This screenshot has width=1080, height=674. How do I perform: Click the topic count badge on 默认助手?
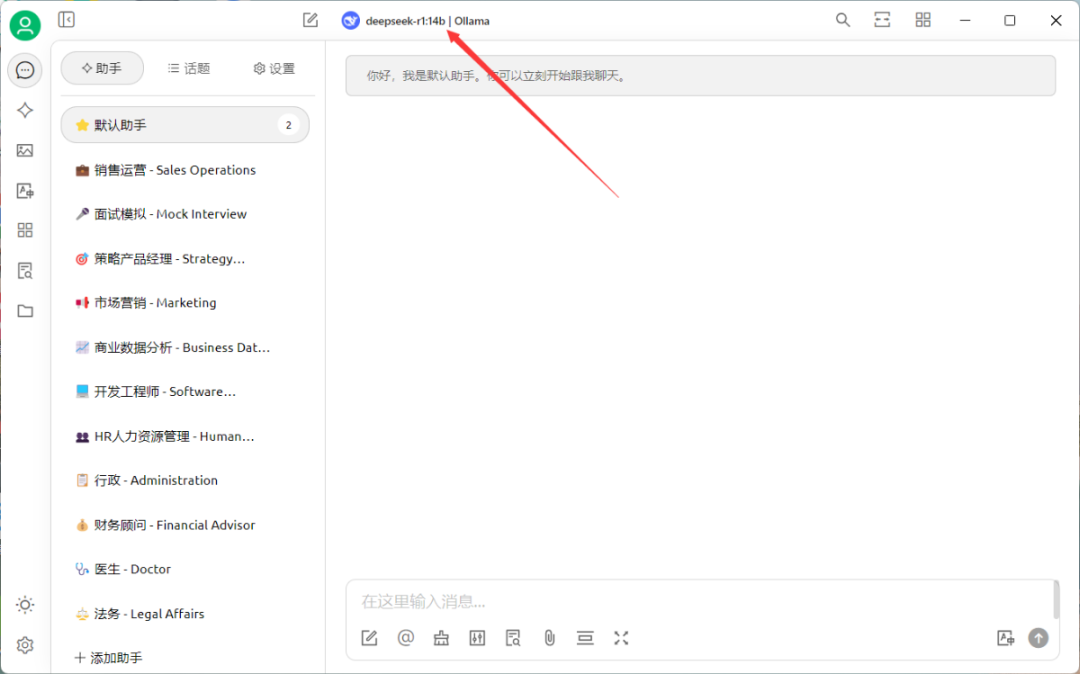pos(289,125)
